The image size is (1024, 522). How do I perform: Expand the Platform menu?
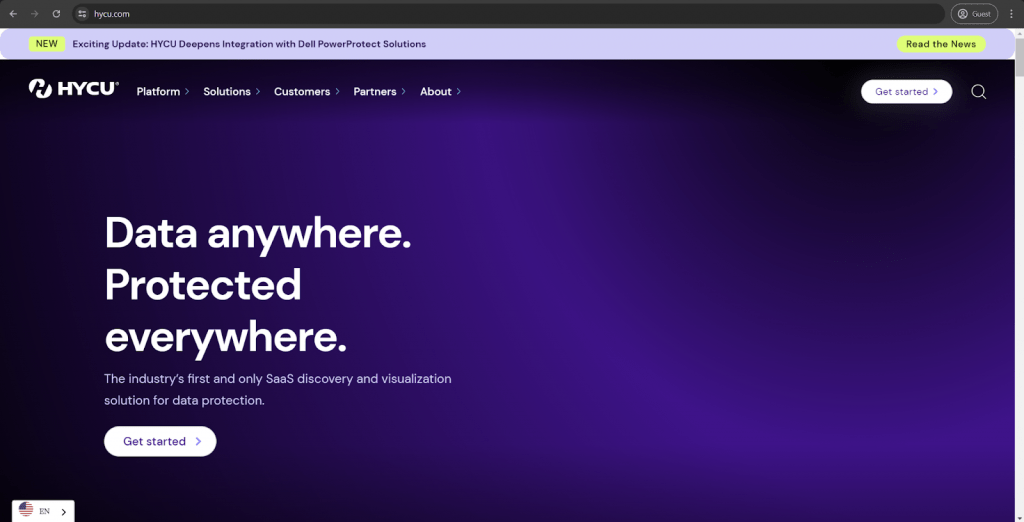162,92
